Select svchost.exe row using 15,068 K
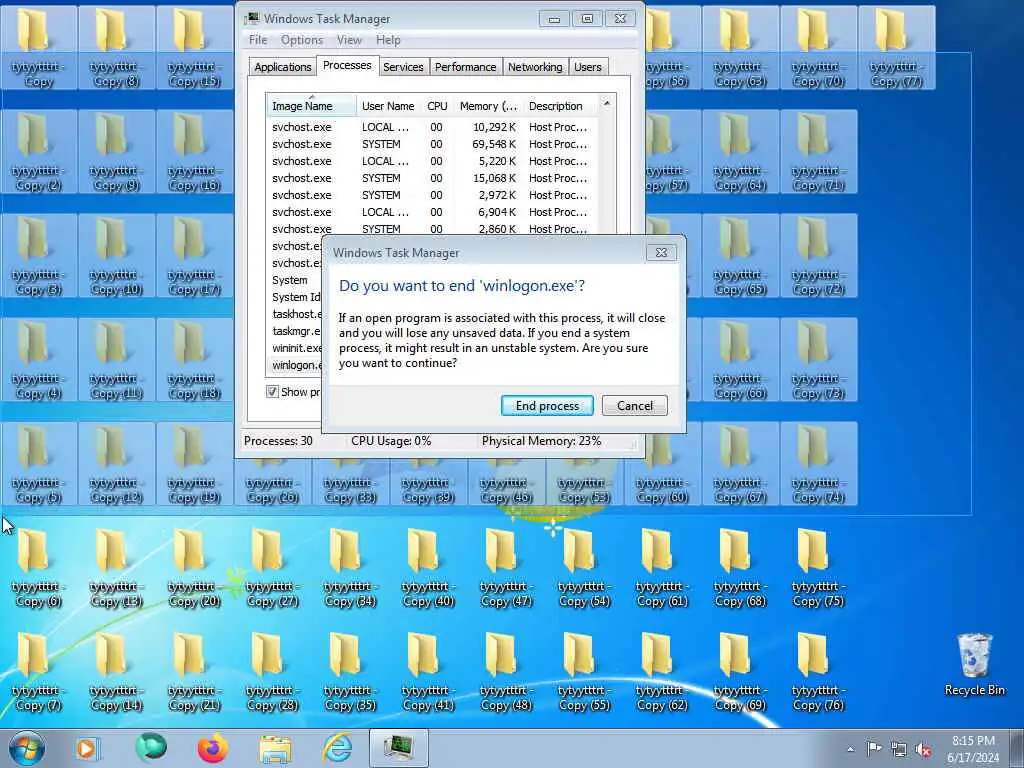The width and height of the screenshot is (1024, 768). (x=431, y=178)
